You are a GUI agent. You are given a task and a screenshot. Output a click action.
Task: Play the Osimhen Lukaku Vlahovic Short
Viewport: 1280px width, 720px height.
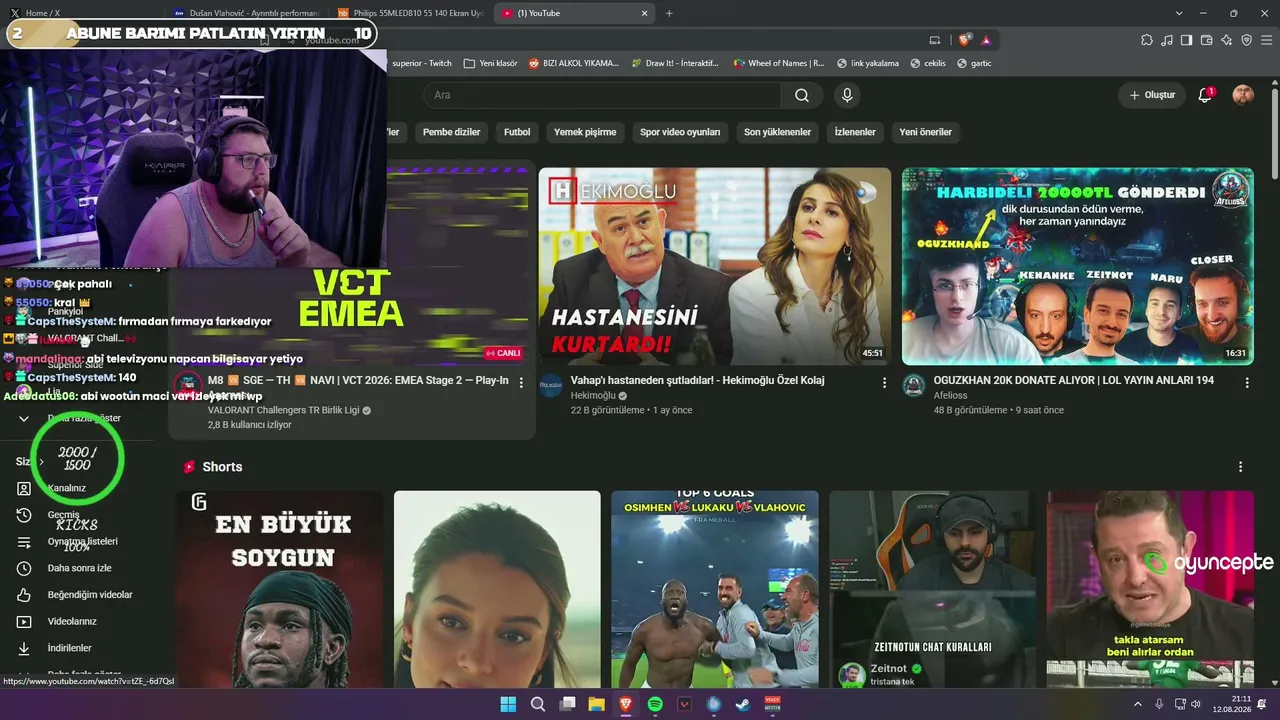[x=715, y=588]
